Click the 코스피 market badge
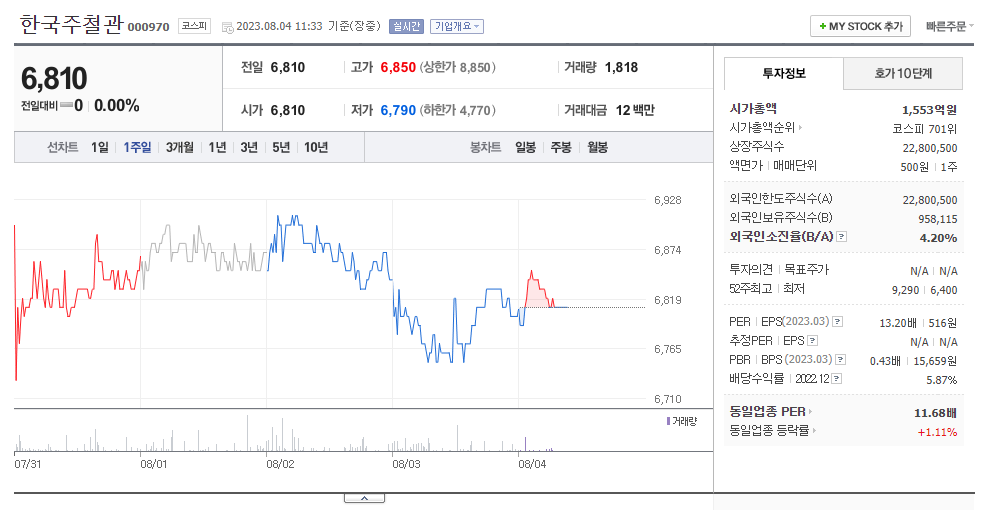Screen dimensions: 983x510 pyautogui.click(x=194, y=26)
